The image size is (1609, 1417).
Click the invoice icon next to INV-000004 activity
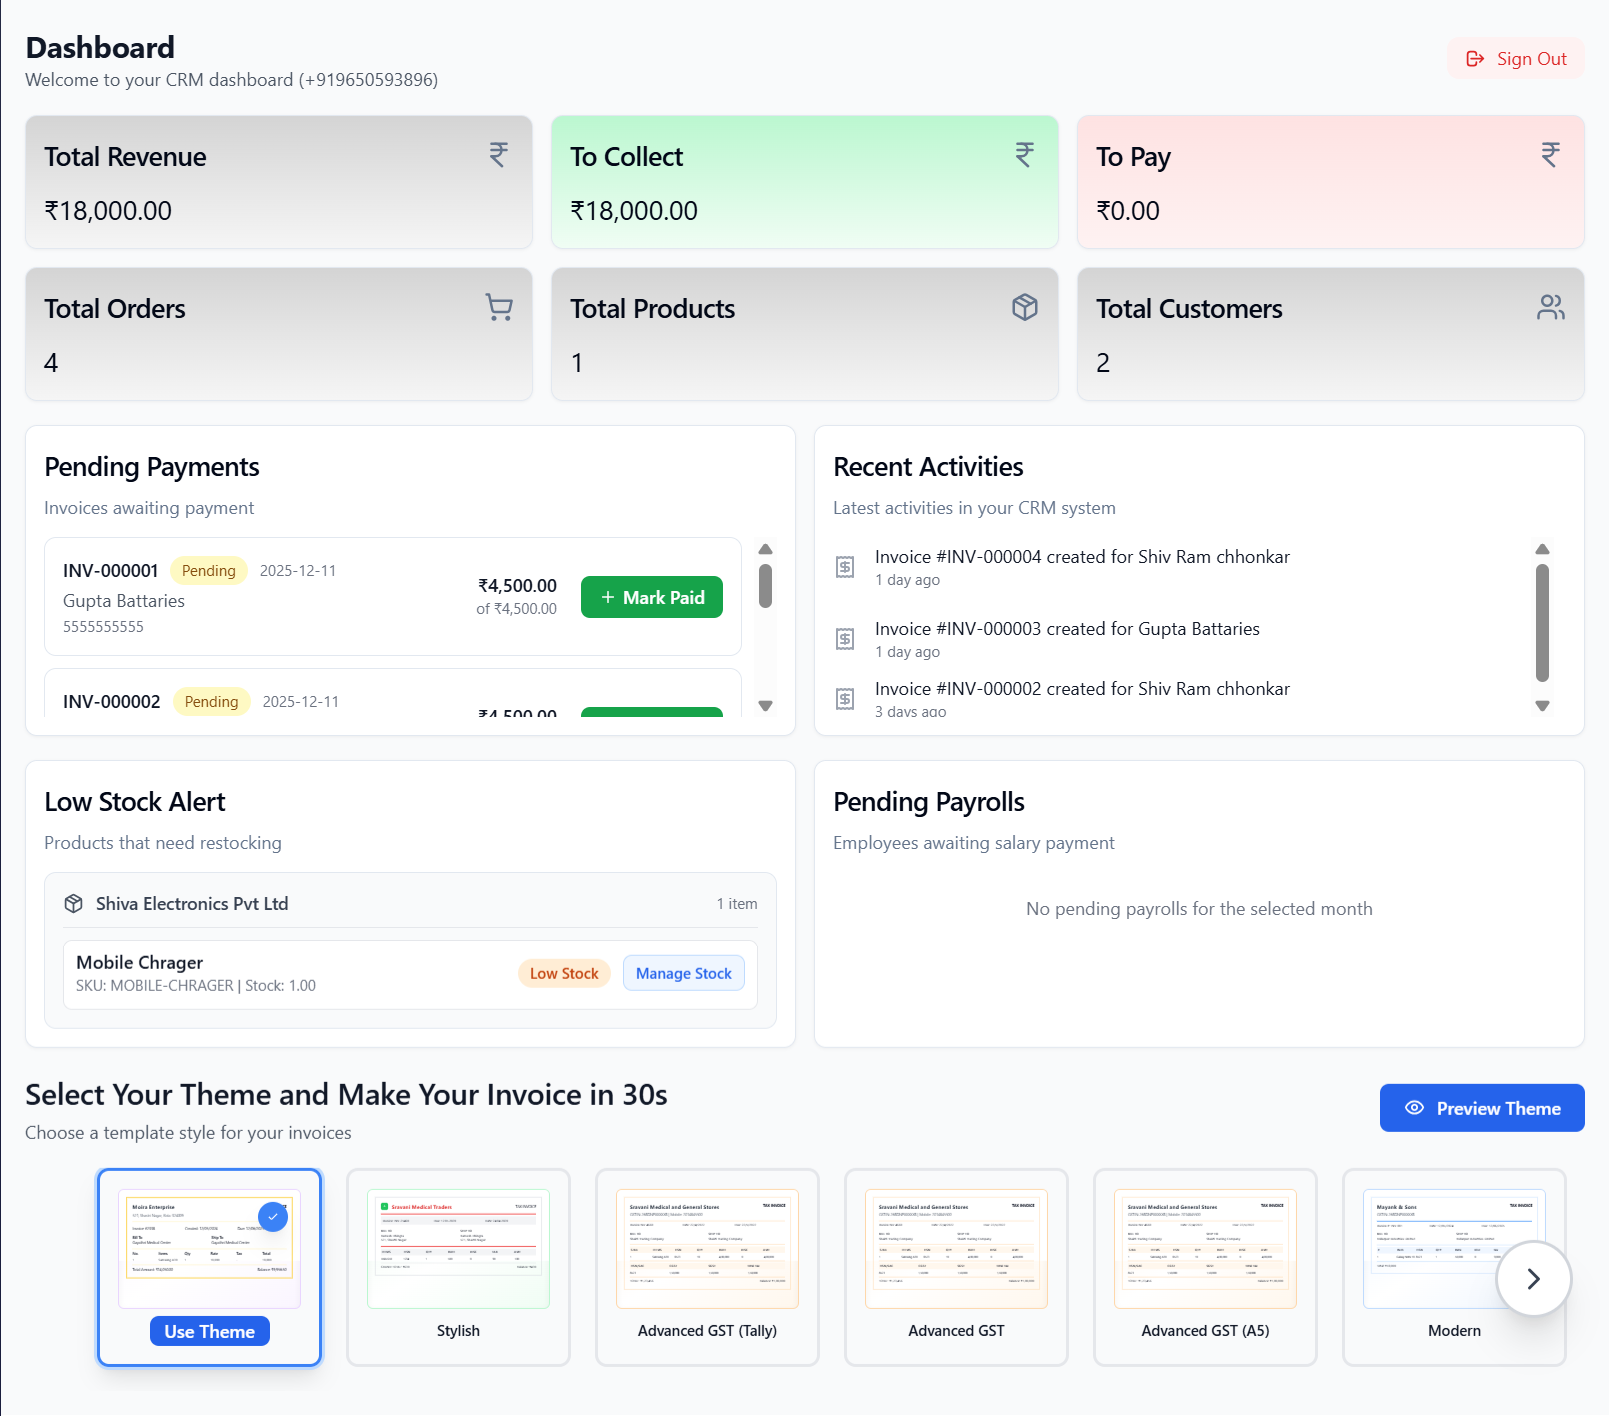pos(844,567)
